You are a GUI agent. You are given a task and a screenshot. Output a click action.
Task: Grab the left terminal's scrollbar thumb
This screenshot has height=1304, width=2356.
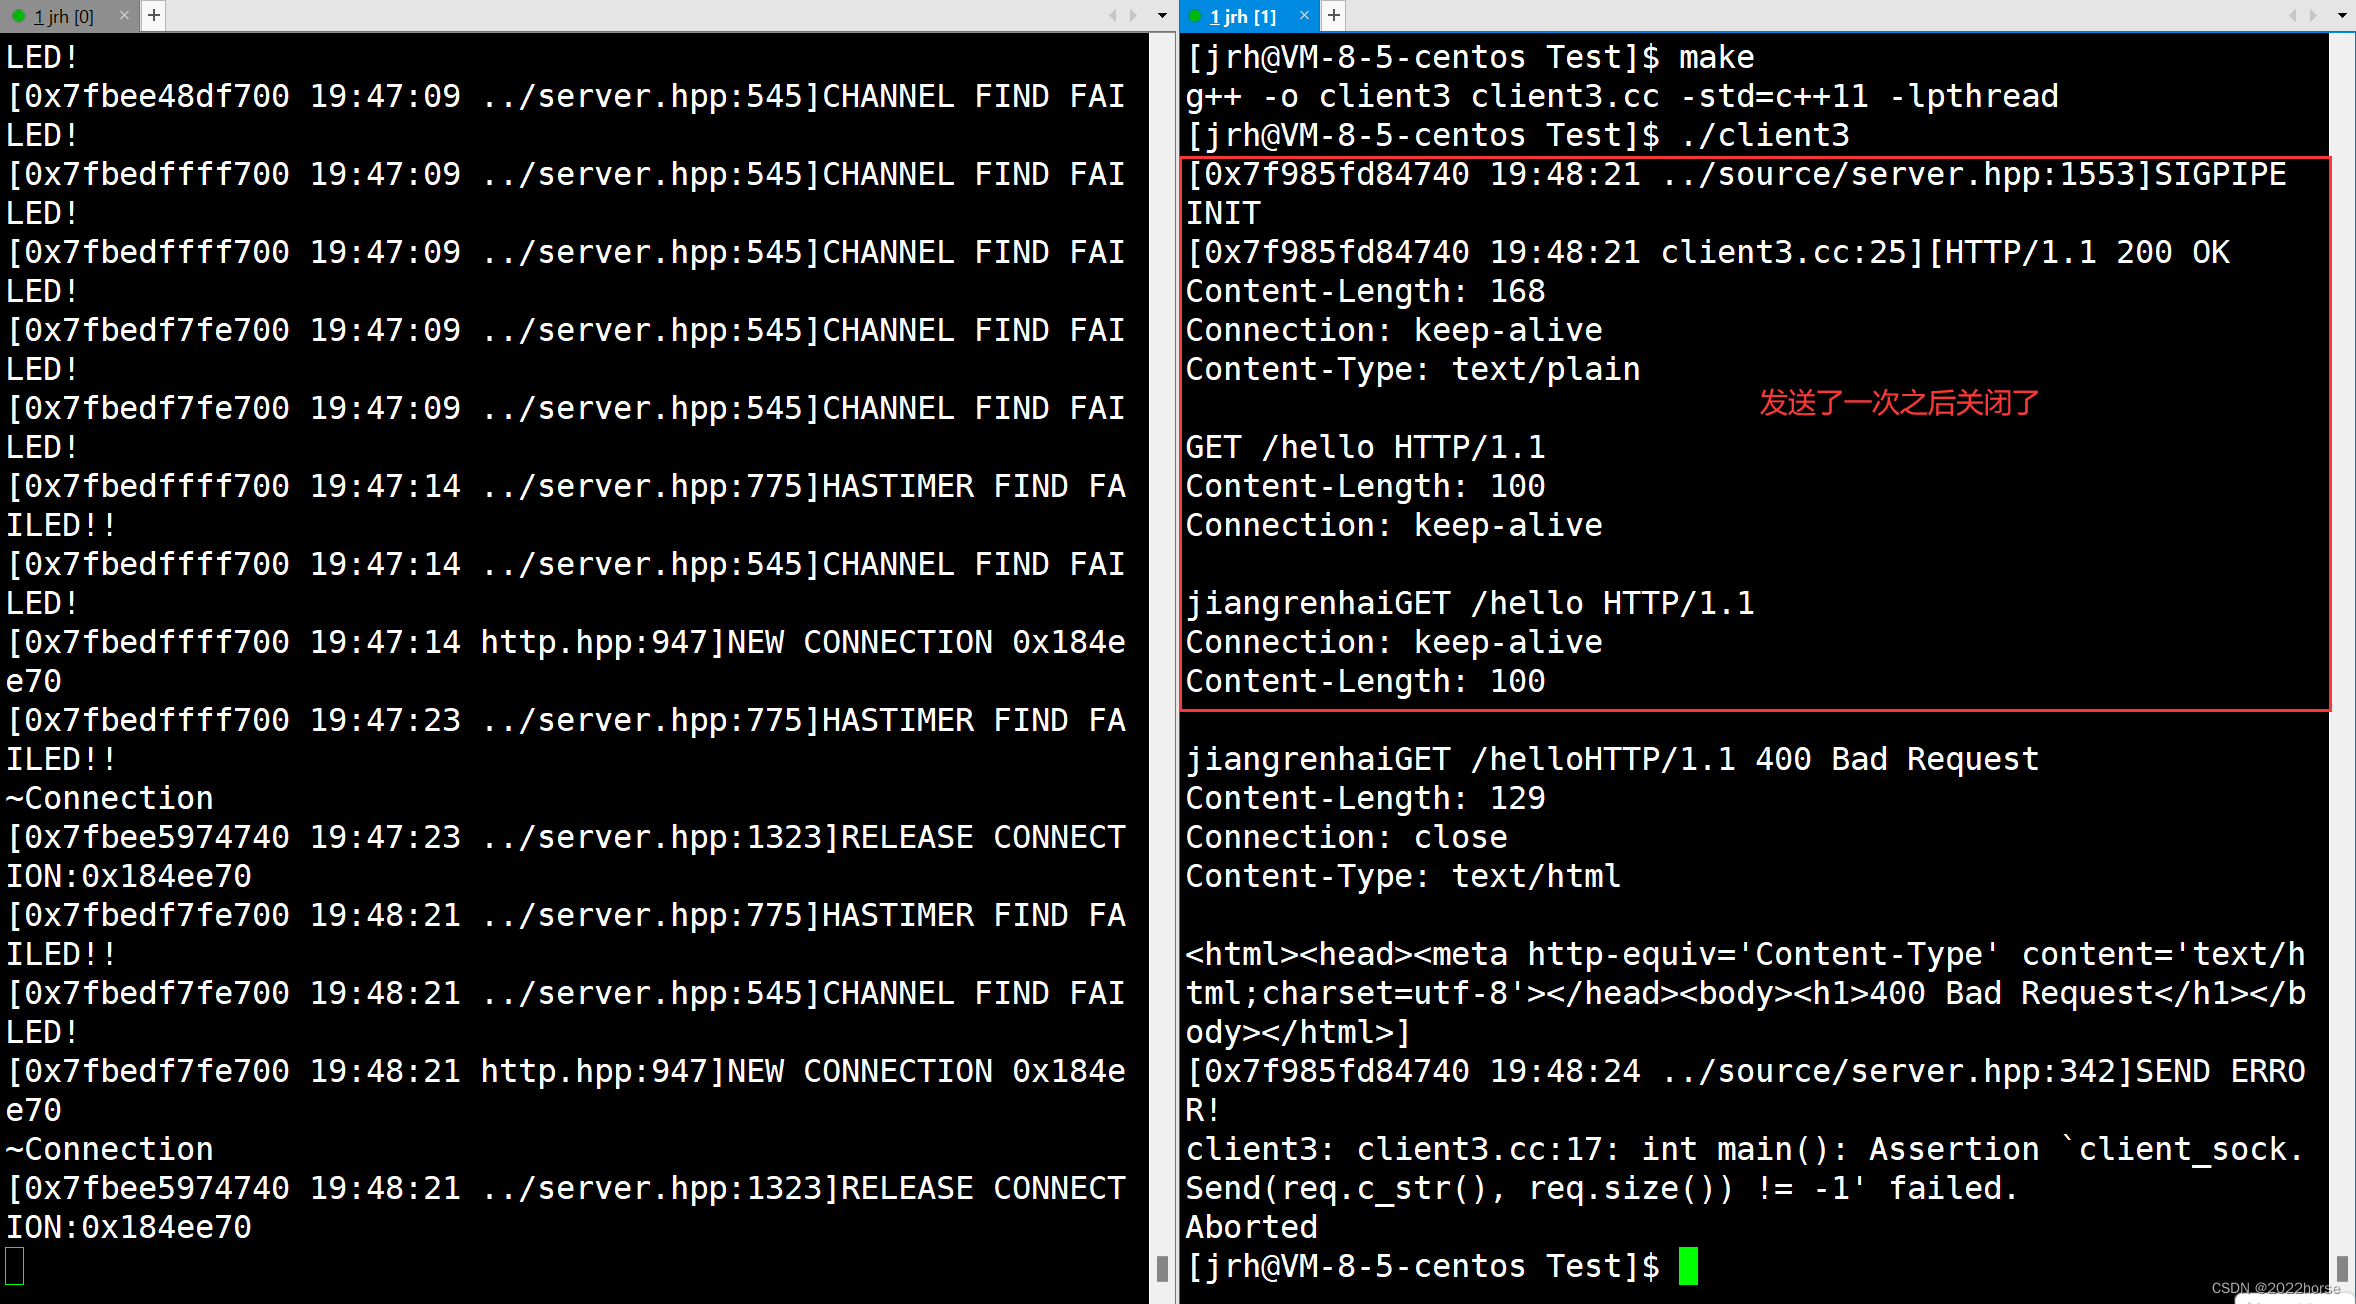click(x=1162, y=1268)
